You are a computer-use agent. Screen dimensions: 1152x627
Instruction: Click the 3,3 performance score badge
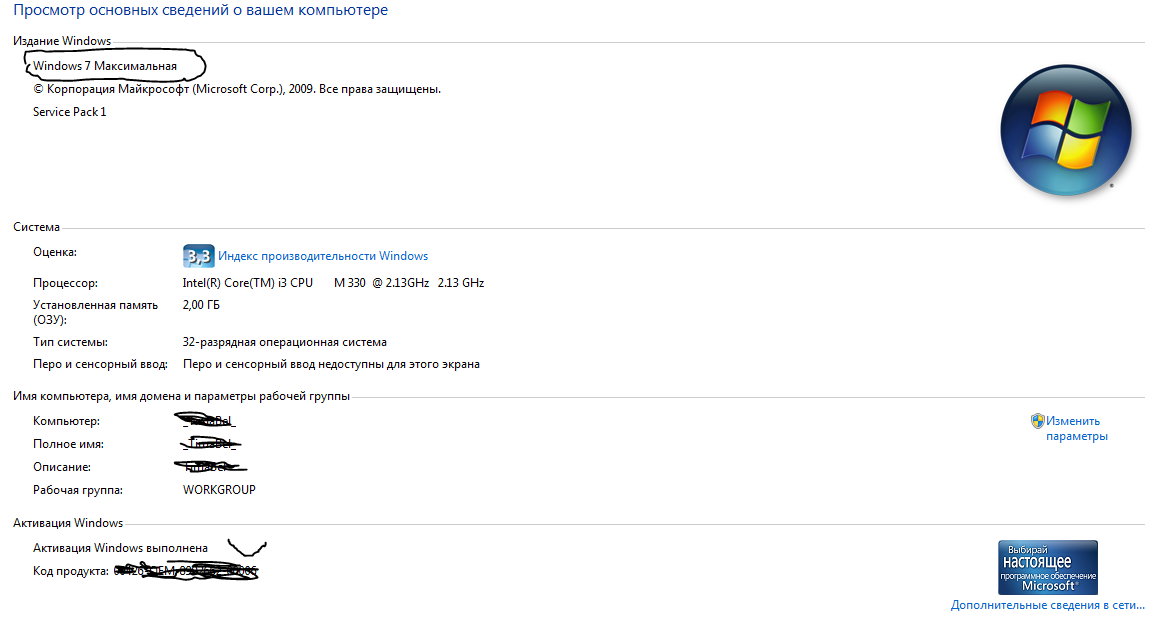coord(198,256)
